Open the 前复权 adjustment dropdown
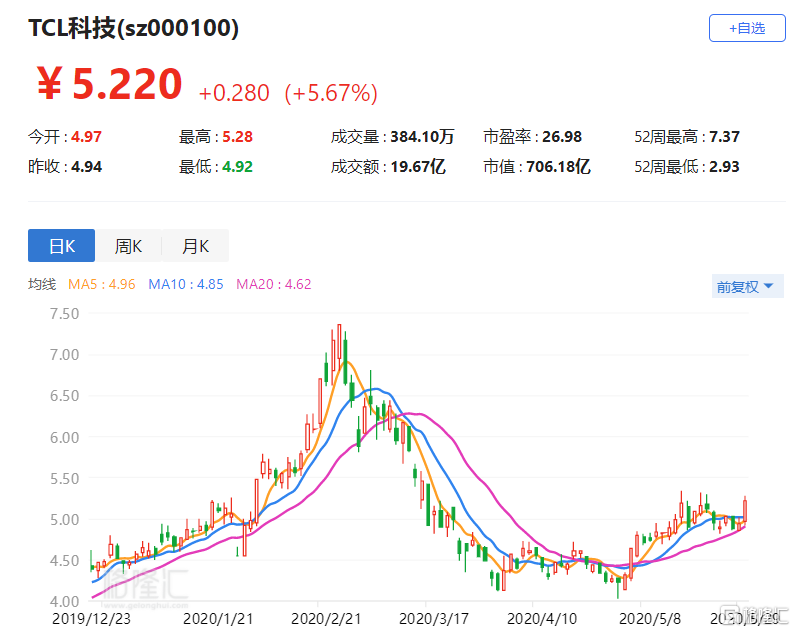The width and height of the screenshot is (795, 632). (x=745, y=287)
